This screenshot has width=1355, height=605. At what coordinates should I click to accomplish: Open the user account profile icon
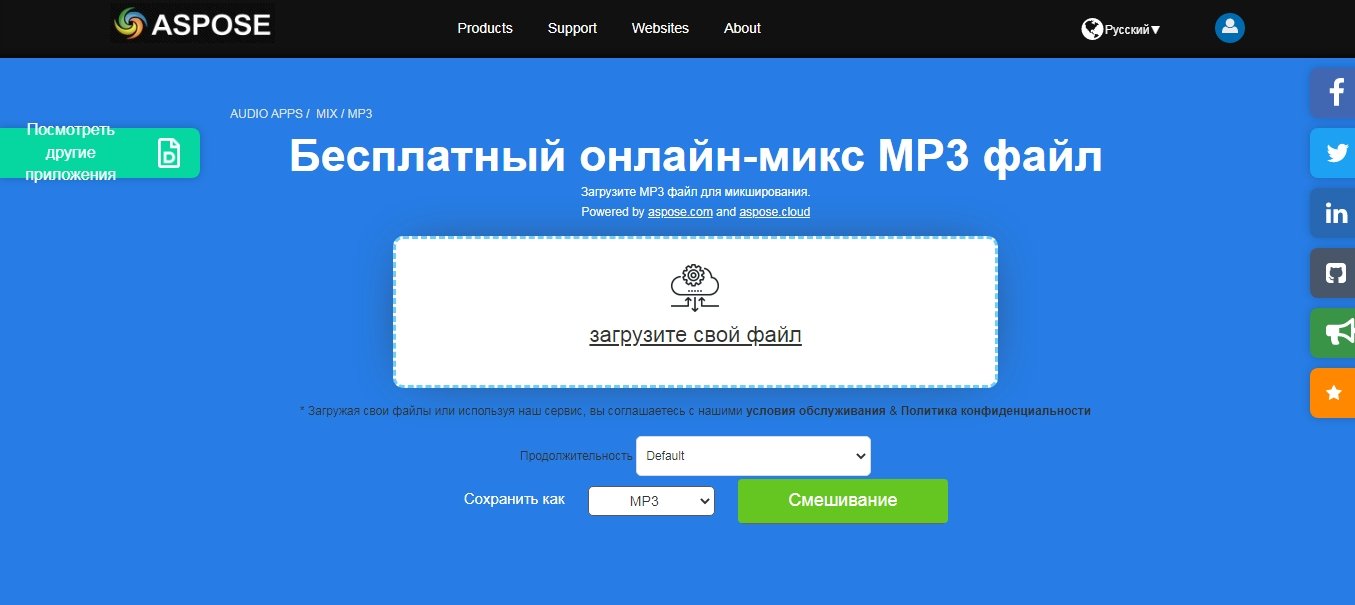1229,28
